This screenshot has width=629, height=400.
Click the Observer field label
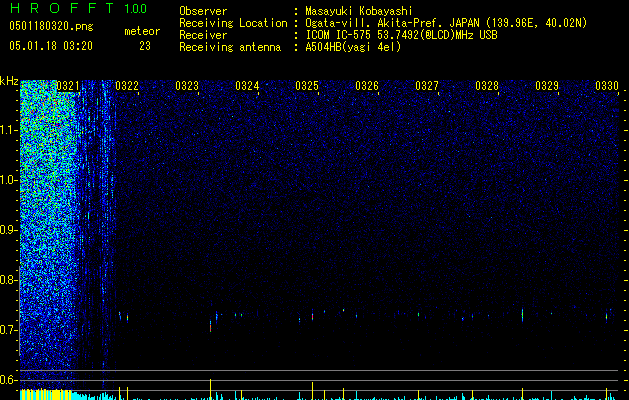point(203,11)
